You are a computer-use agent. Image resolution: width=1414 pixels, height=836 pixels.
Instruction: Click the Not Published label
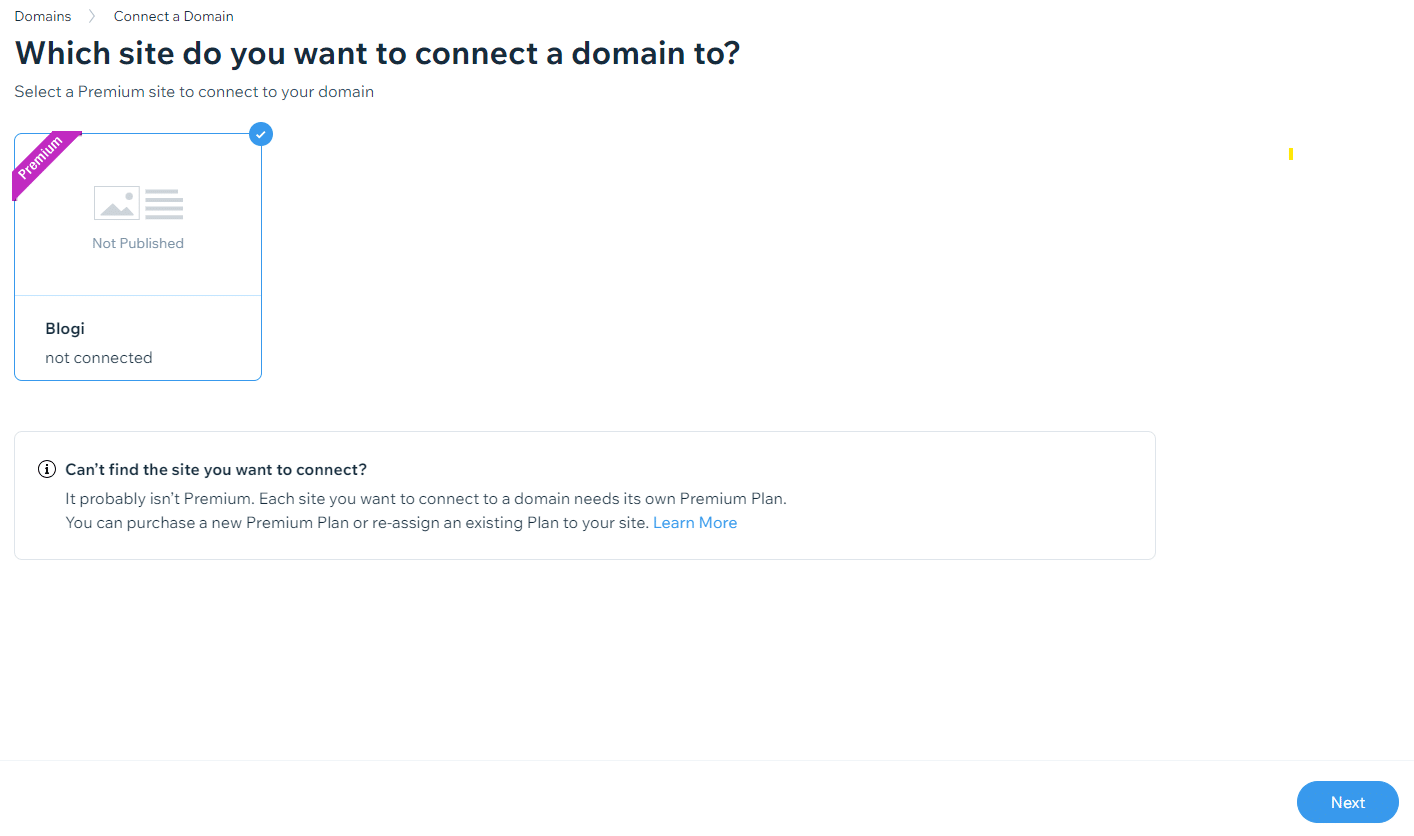tap(138, 243)
